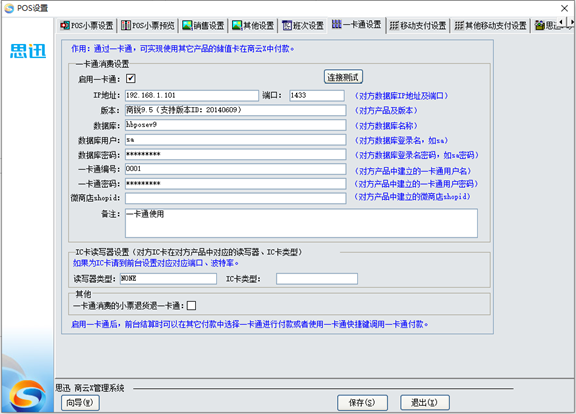This screenshot has width=576, height=414.
Task: Open the 读写器类型 field showing NONE
Action: click(x=169, y=279)
